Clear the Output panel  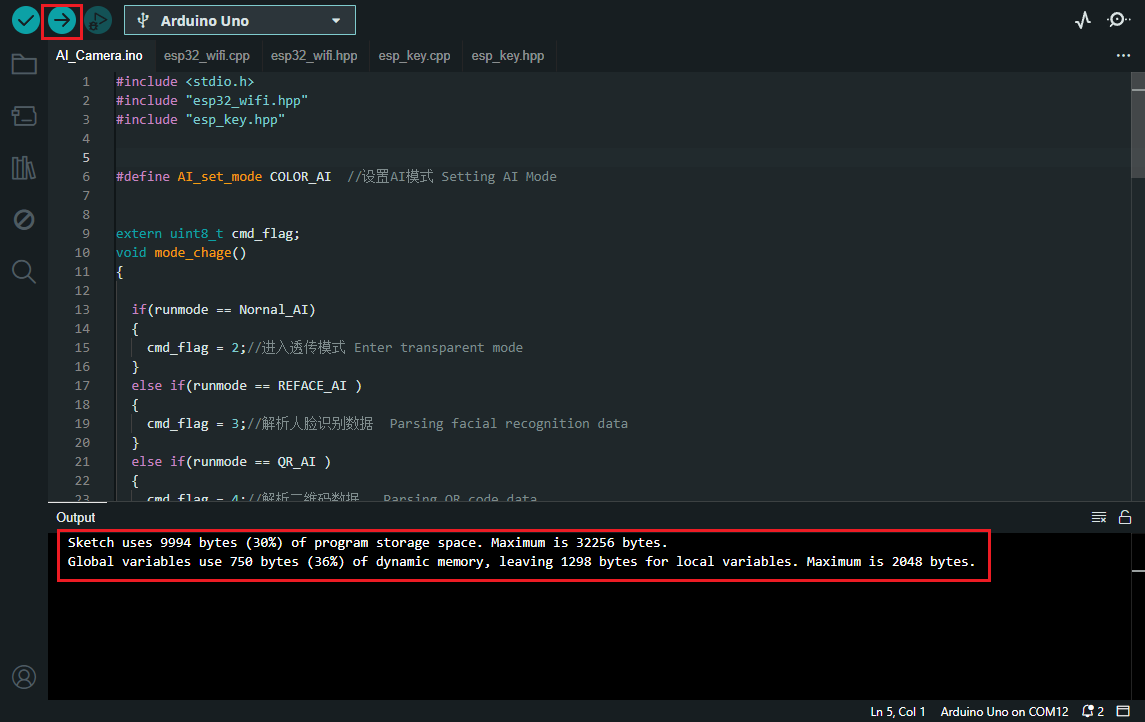pos(1099,518)
